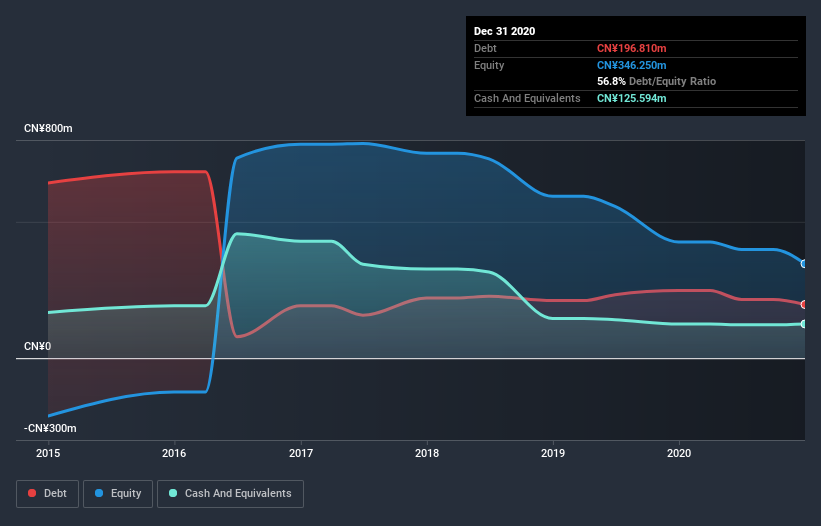Click the Cash And Equivalents tooltip label
The width and height of the screenshot is (821, 526).
click(x=527, y=98)
